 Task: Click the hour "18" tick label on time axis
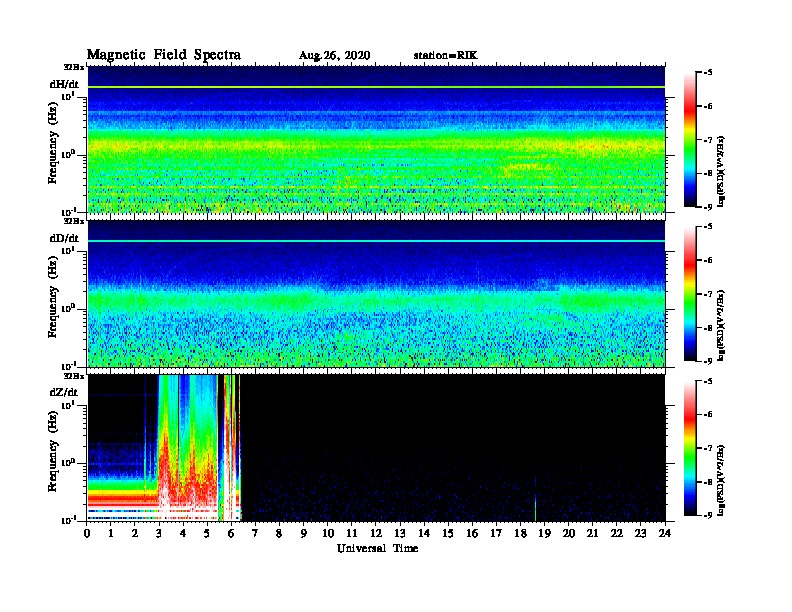tap(520, 533)
